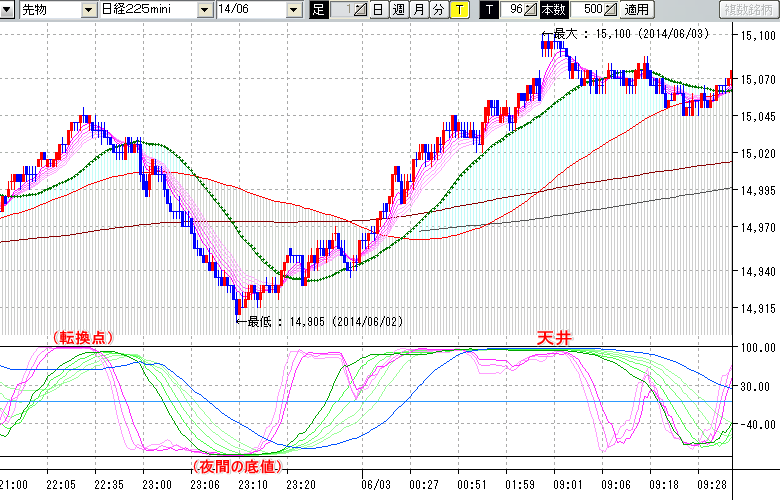Click the 96 tick value field
Viewport: 780px width, 500px height.
pos(513,10)
